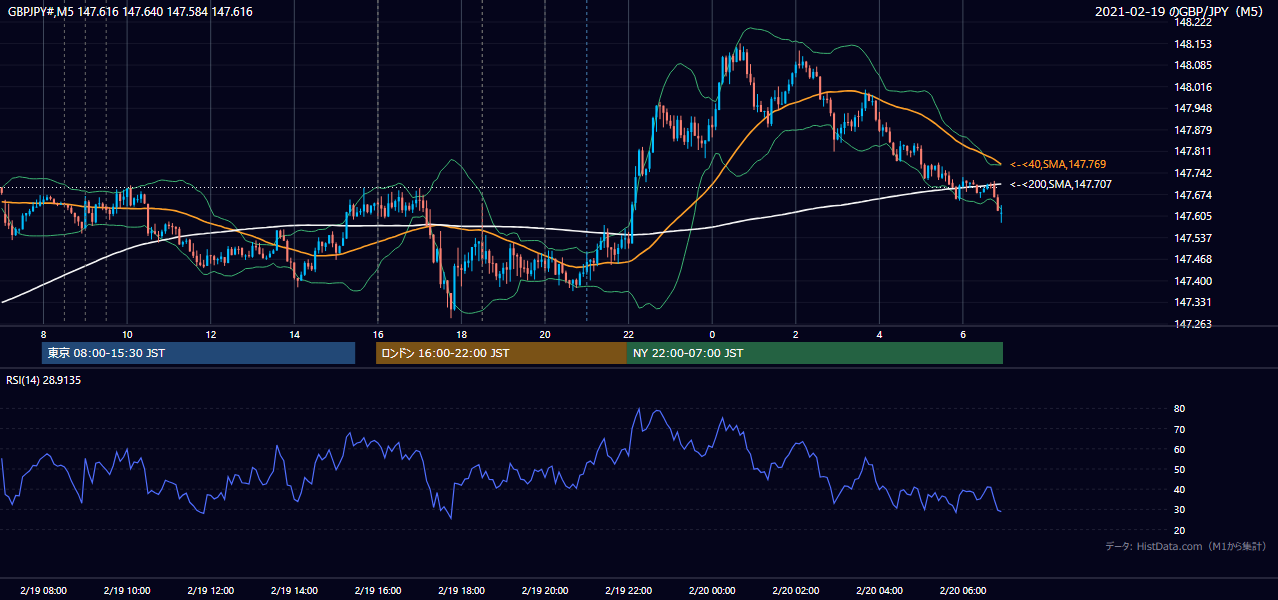Viewport: 1278px width, 600px height.
Task: Click the 2/20 06:00 time label
Action: 962,591
